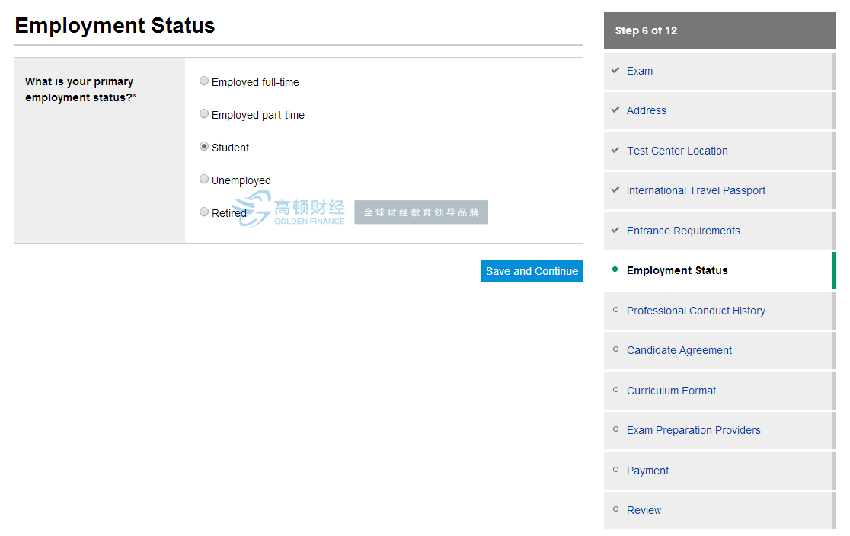Jump to Exam Preparation Providers step
The width and height of the screenshot is (850, 536).
(693, 431)
